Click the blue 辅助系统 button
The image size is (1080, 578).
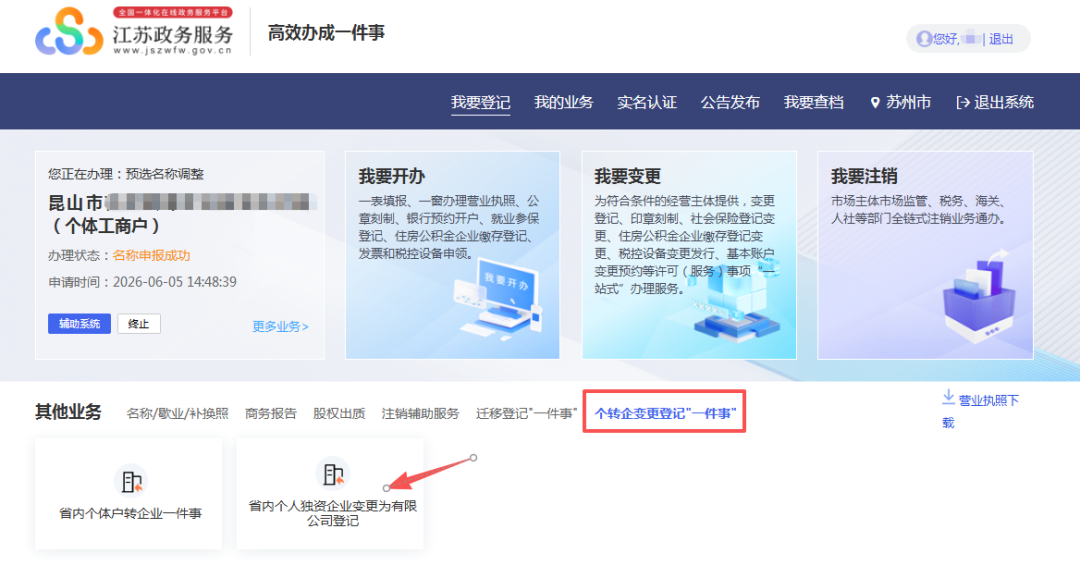tap(79, 324)
